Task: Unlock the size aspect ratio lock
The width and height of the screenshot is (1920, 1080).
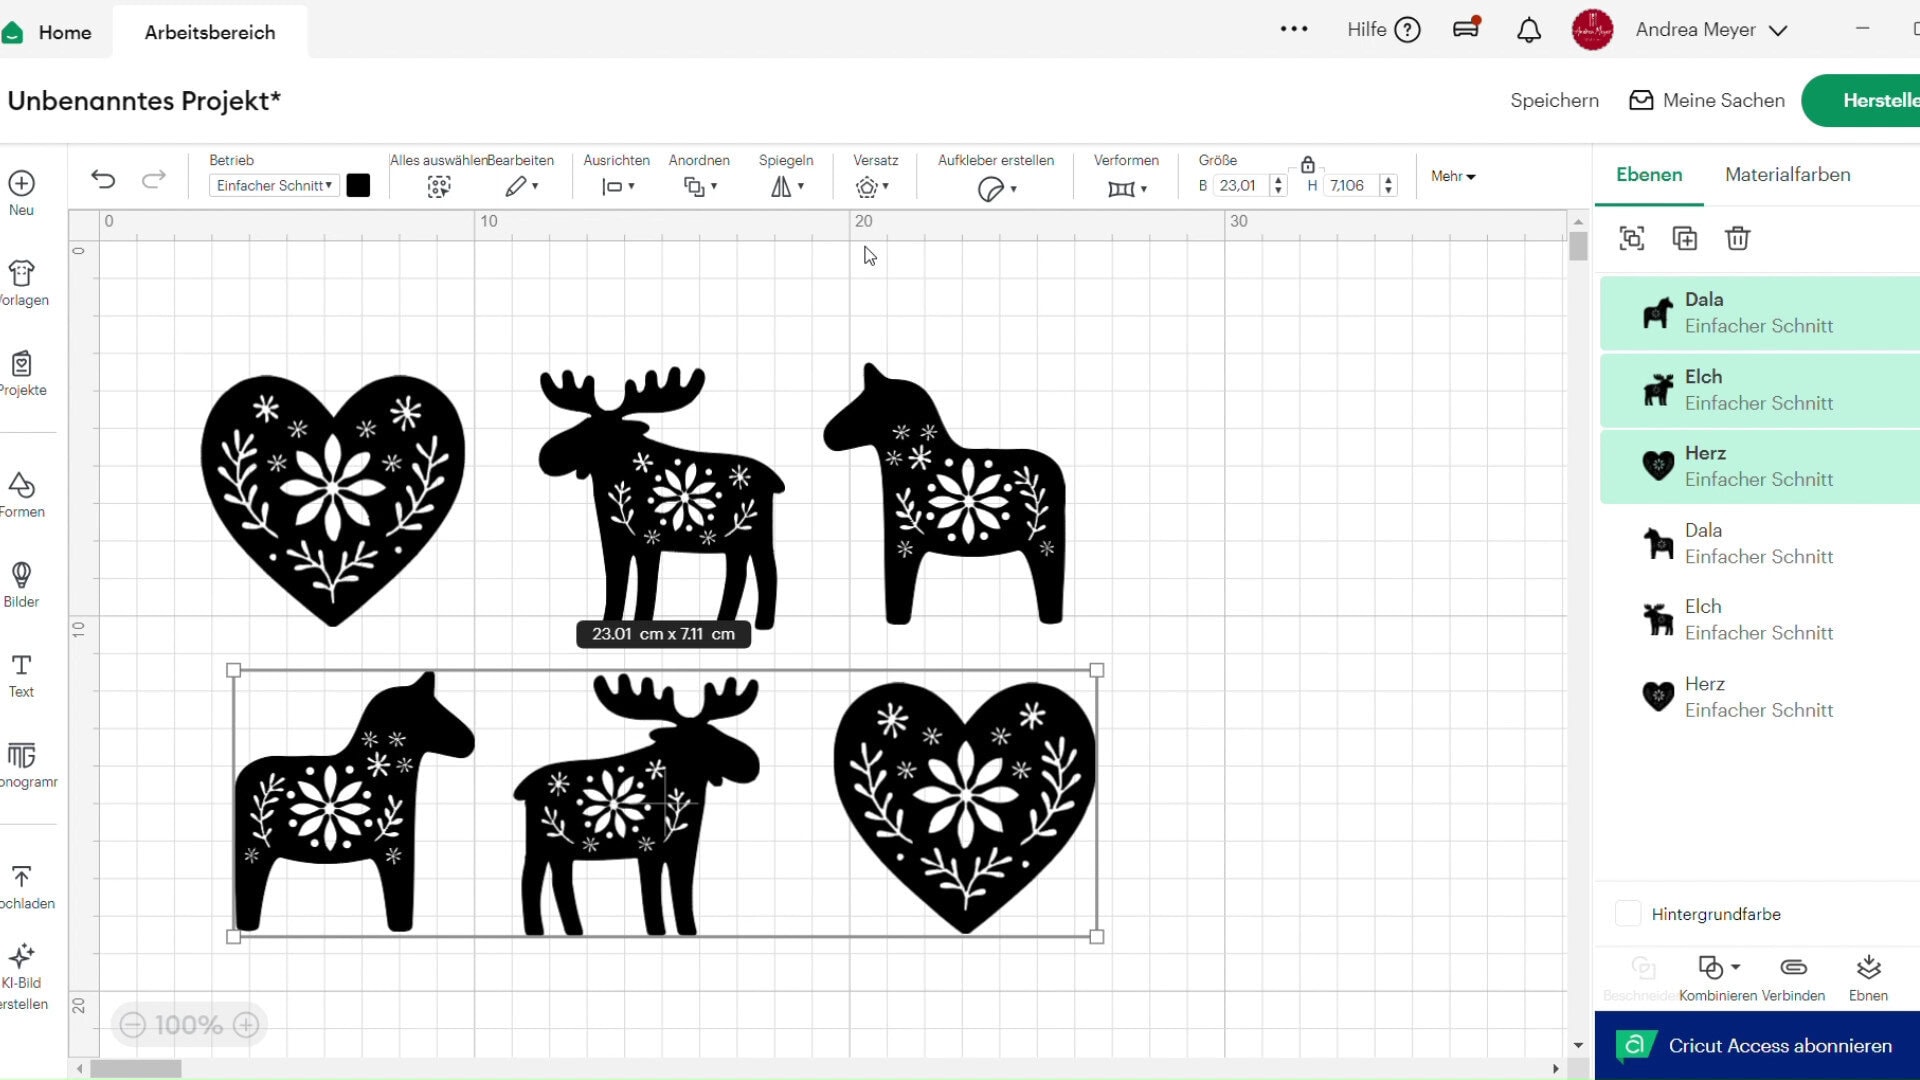Action: click(1308, 165)
